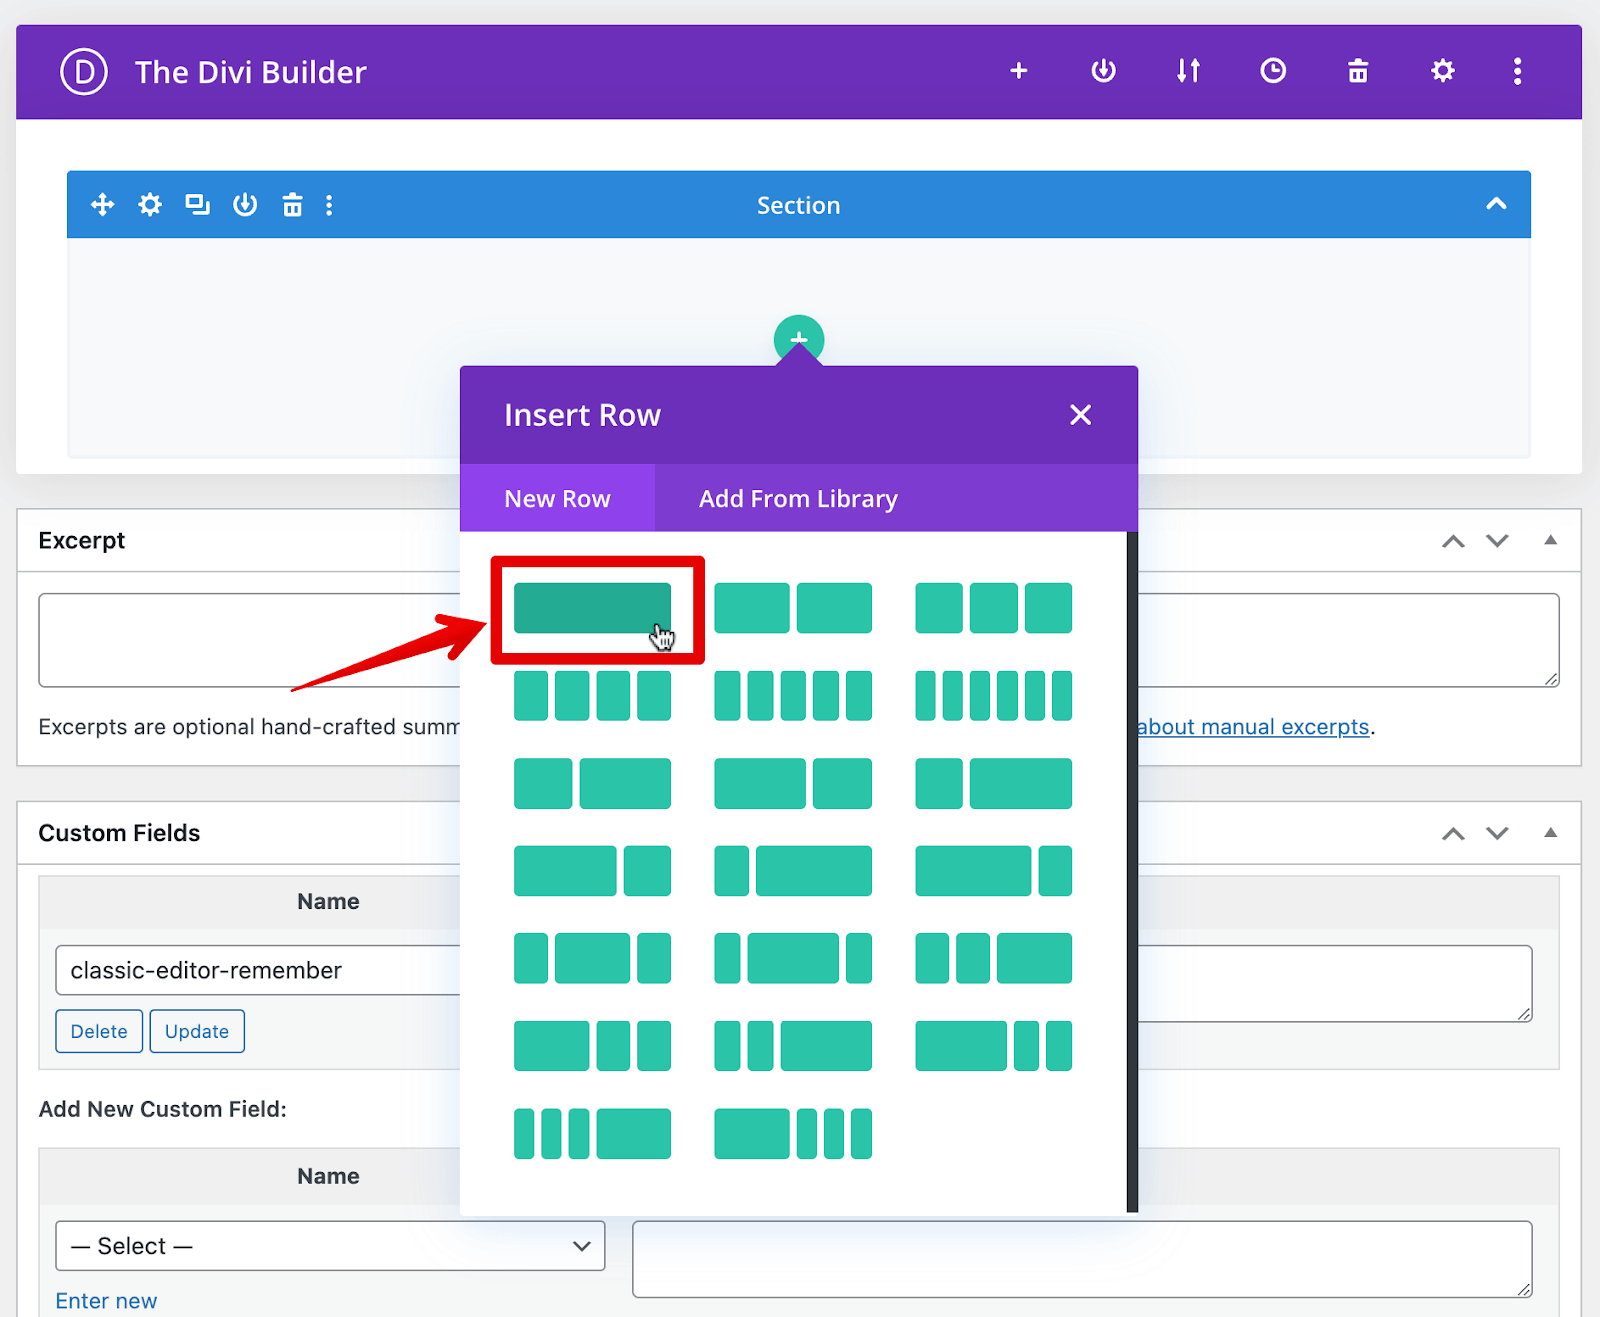This screenshot has height=1317, width=1600.
Task: Duplicate the section using clone icon
Action: coord(197,205)
